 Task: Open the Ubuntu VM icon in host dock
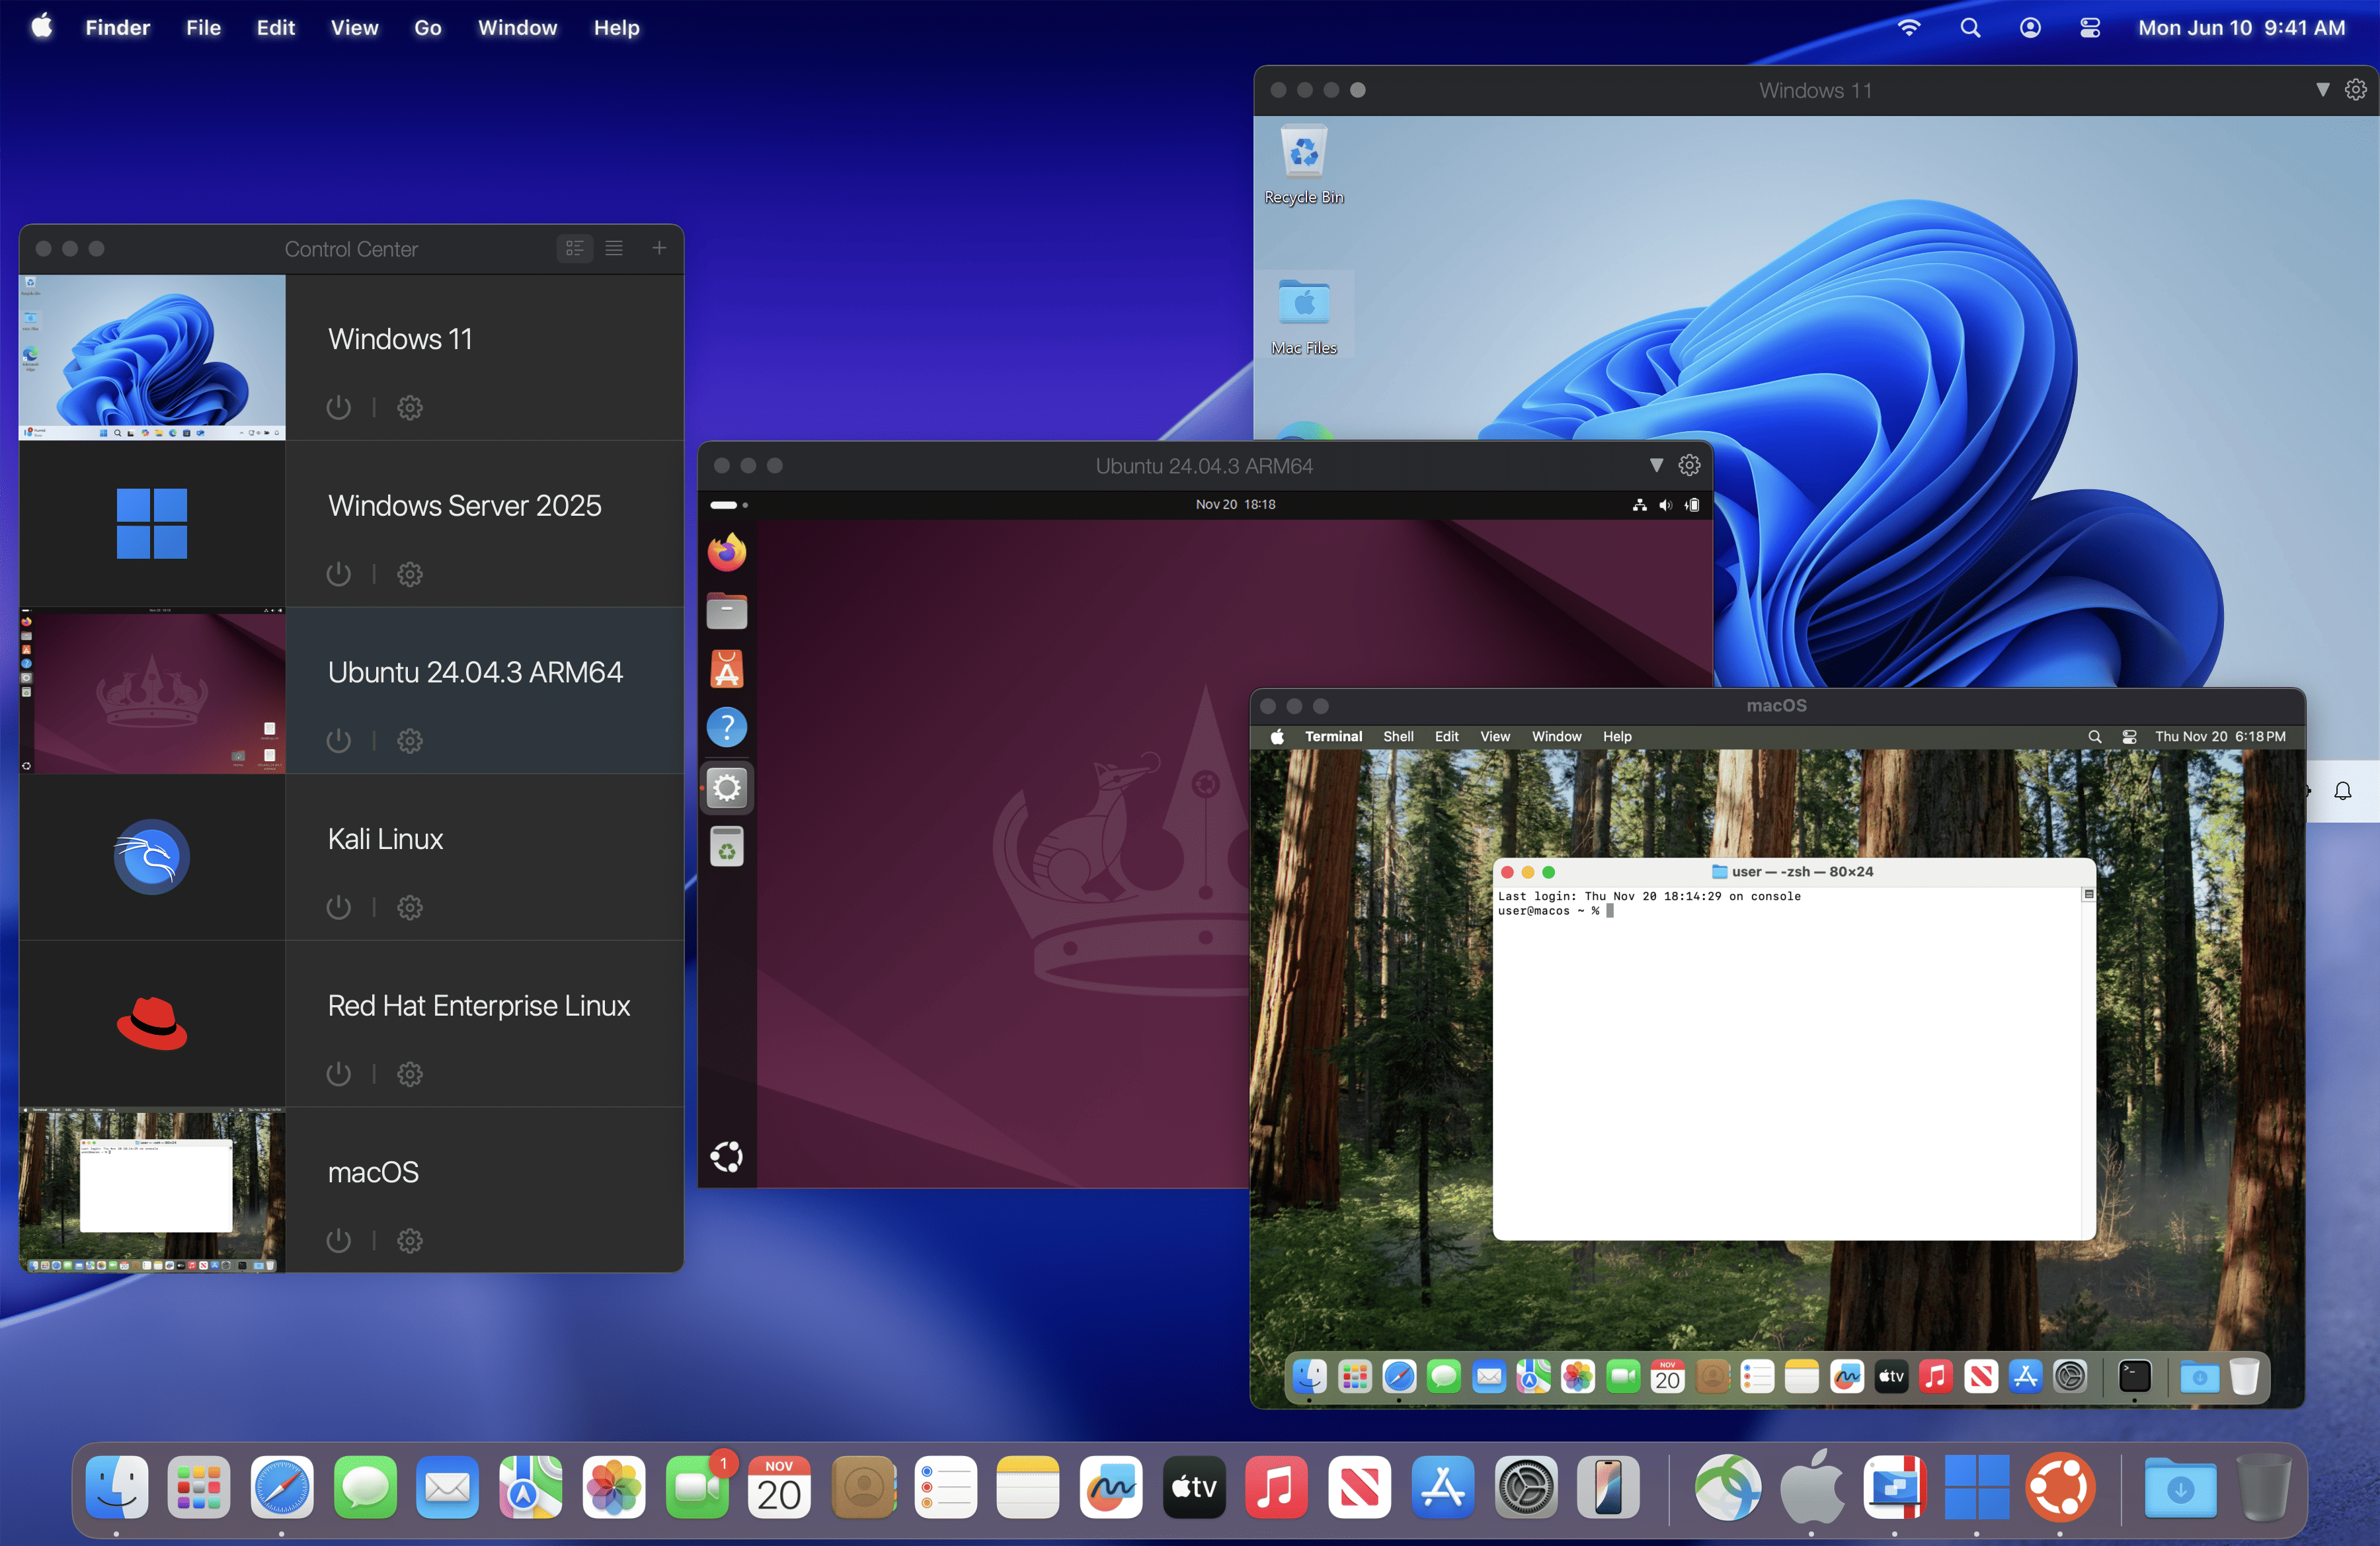click(2060, 1488)
